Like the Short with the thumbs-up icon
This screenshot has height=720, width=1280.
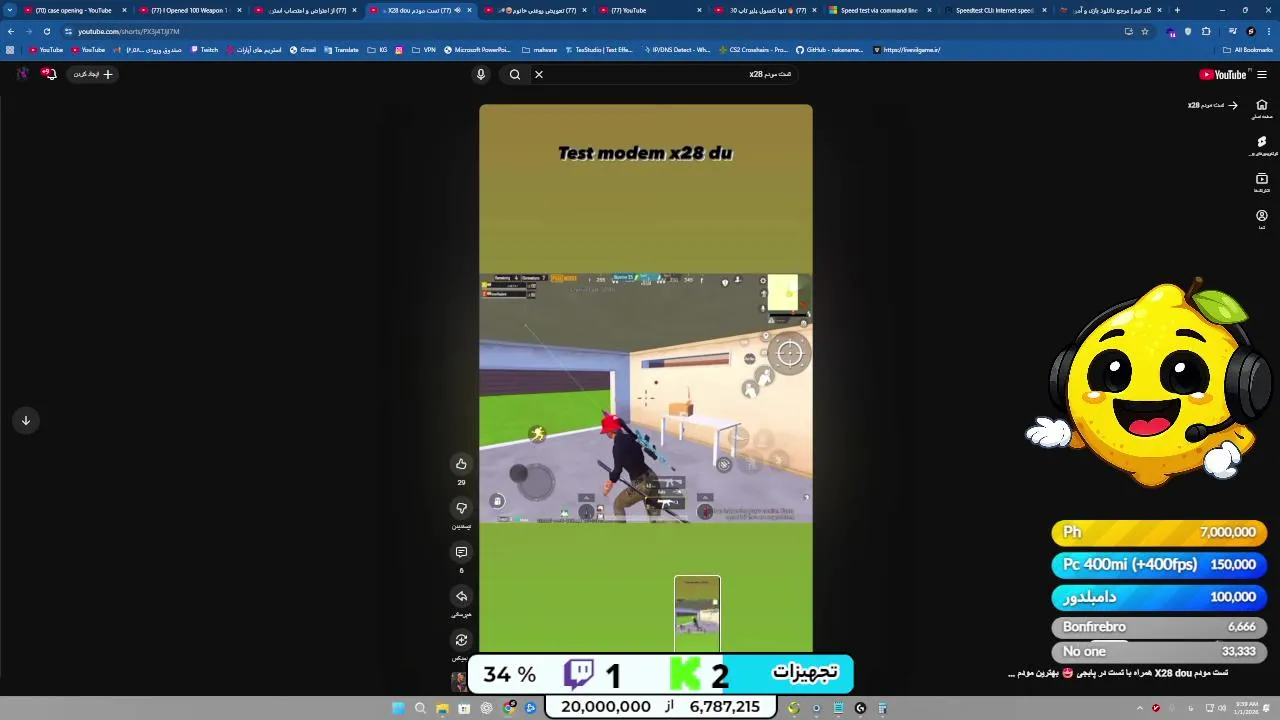pyautogui.click(x=461, y=464)
